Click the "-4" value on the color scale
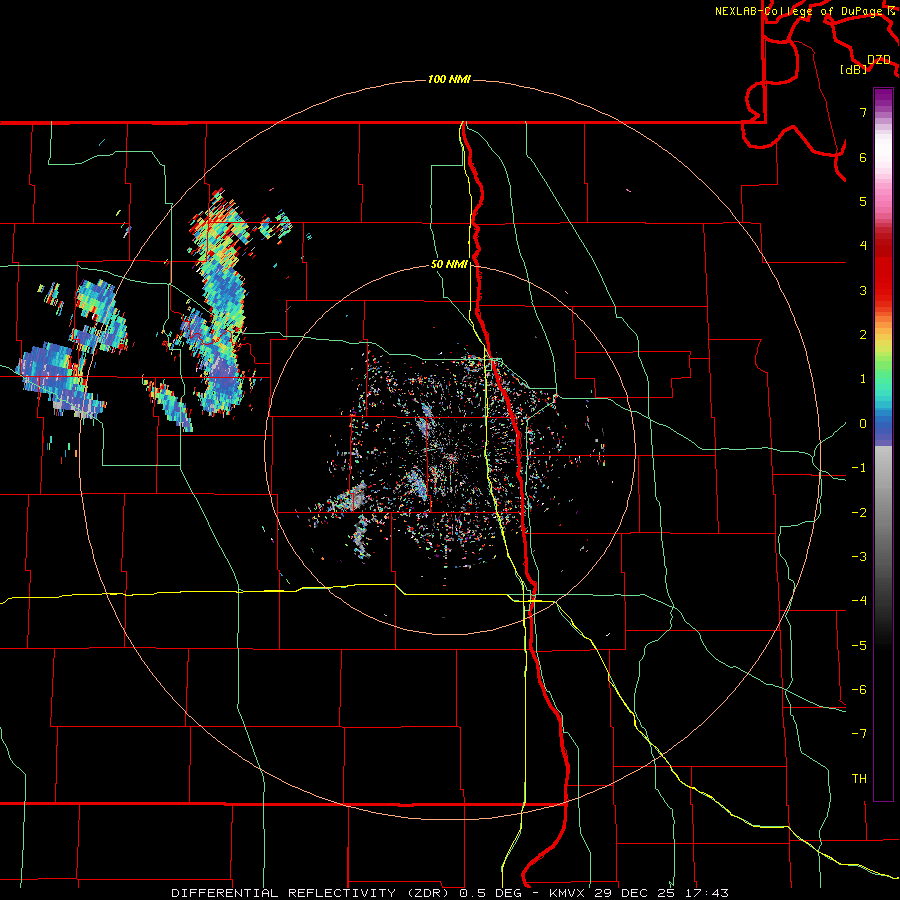Screen dimensions: 900x900 (x=859, y=601)
